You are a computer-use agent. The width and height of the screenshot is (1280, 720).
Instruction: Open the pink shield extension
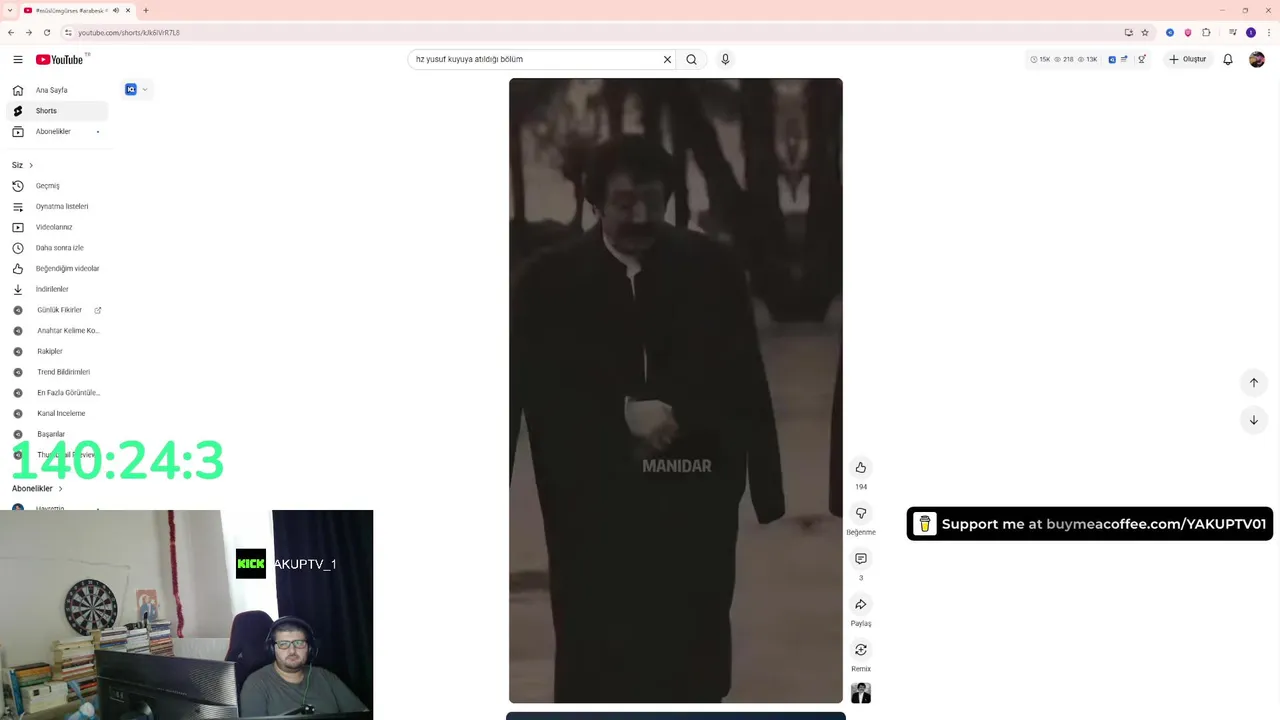pyautogui.click(x=1188, y=32)
